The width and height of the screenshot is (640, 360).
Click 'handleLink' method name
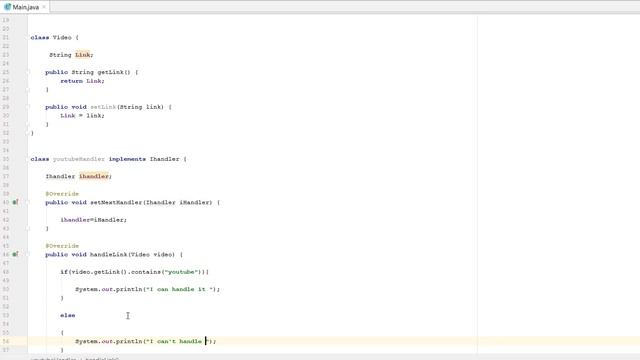tap(109, 254)
